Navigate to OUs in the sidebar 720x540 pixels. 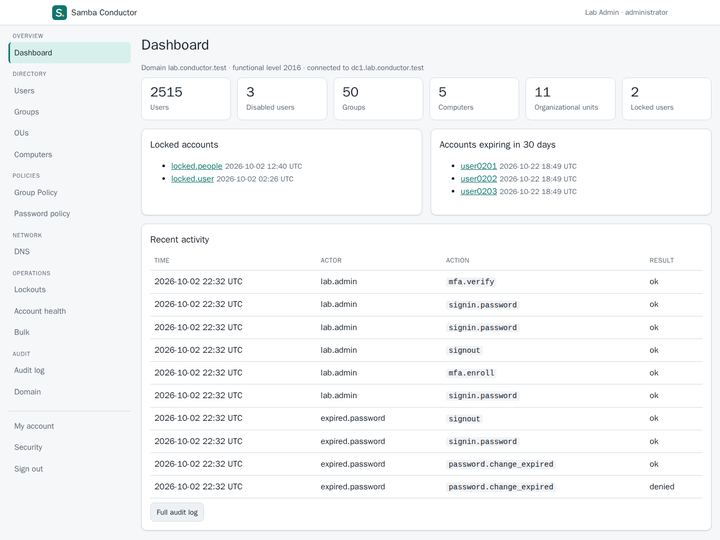(x=22, y=133)
